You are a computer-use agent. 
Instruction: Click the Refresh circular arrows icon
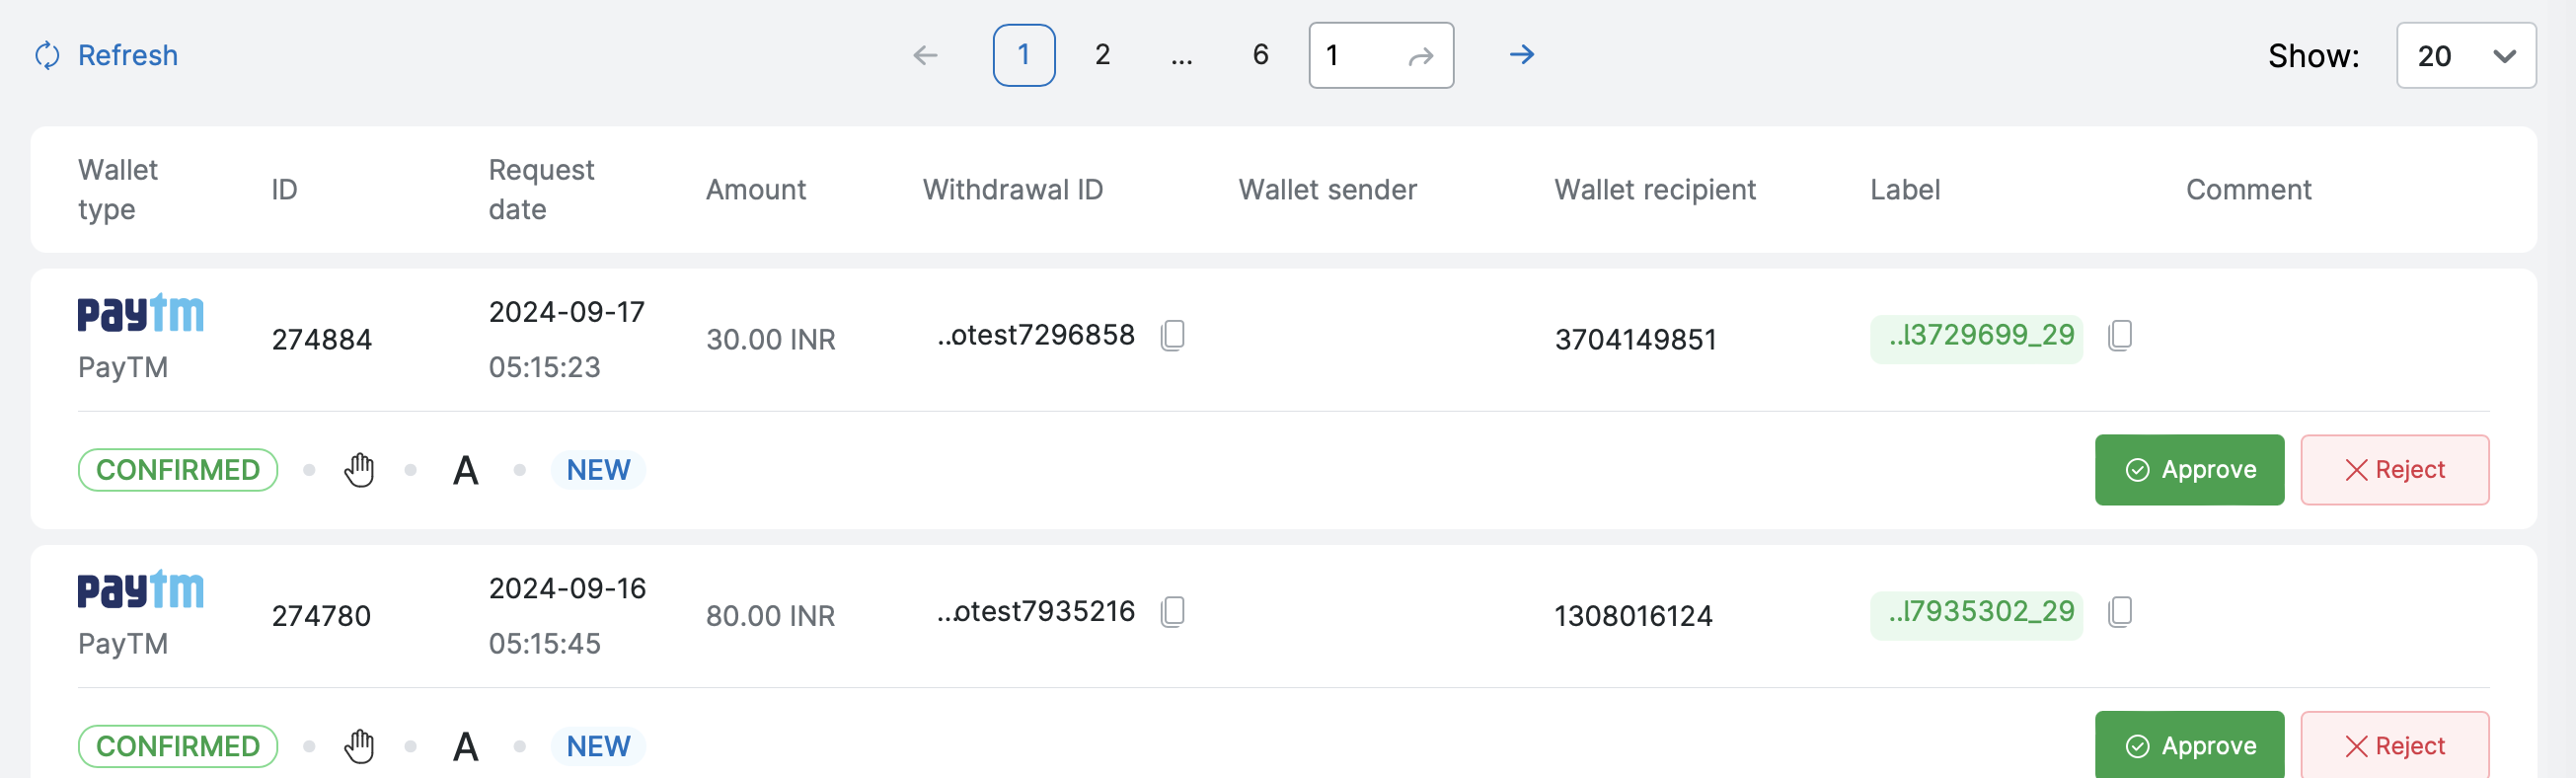pos(47,55)
